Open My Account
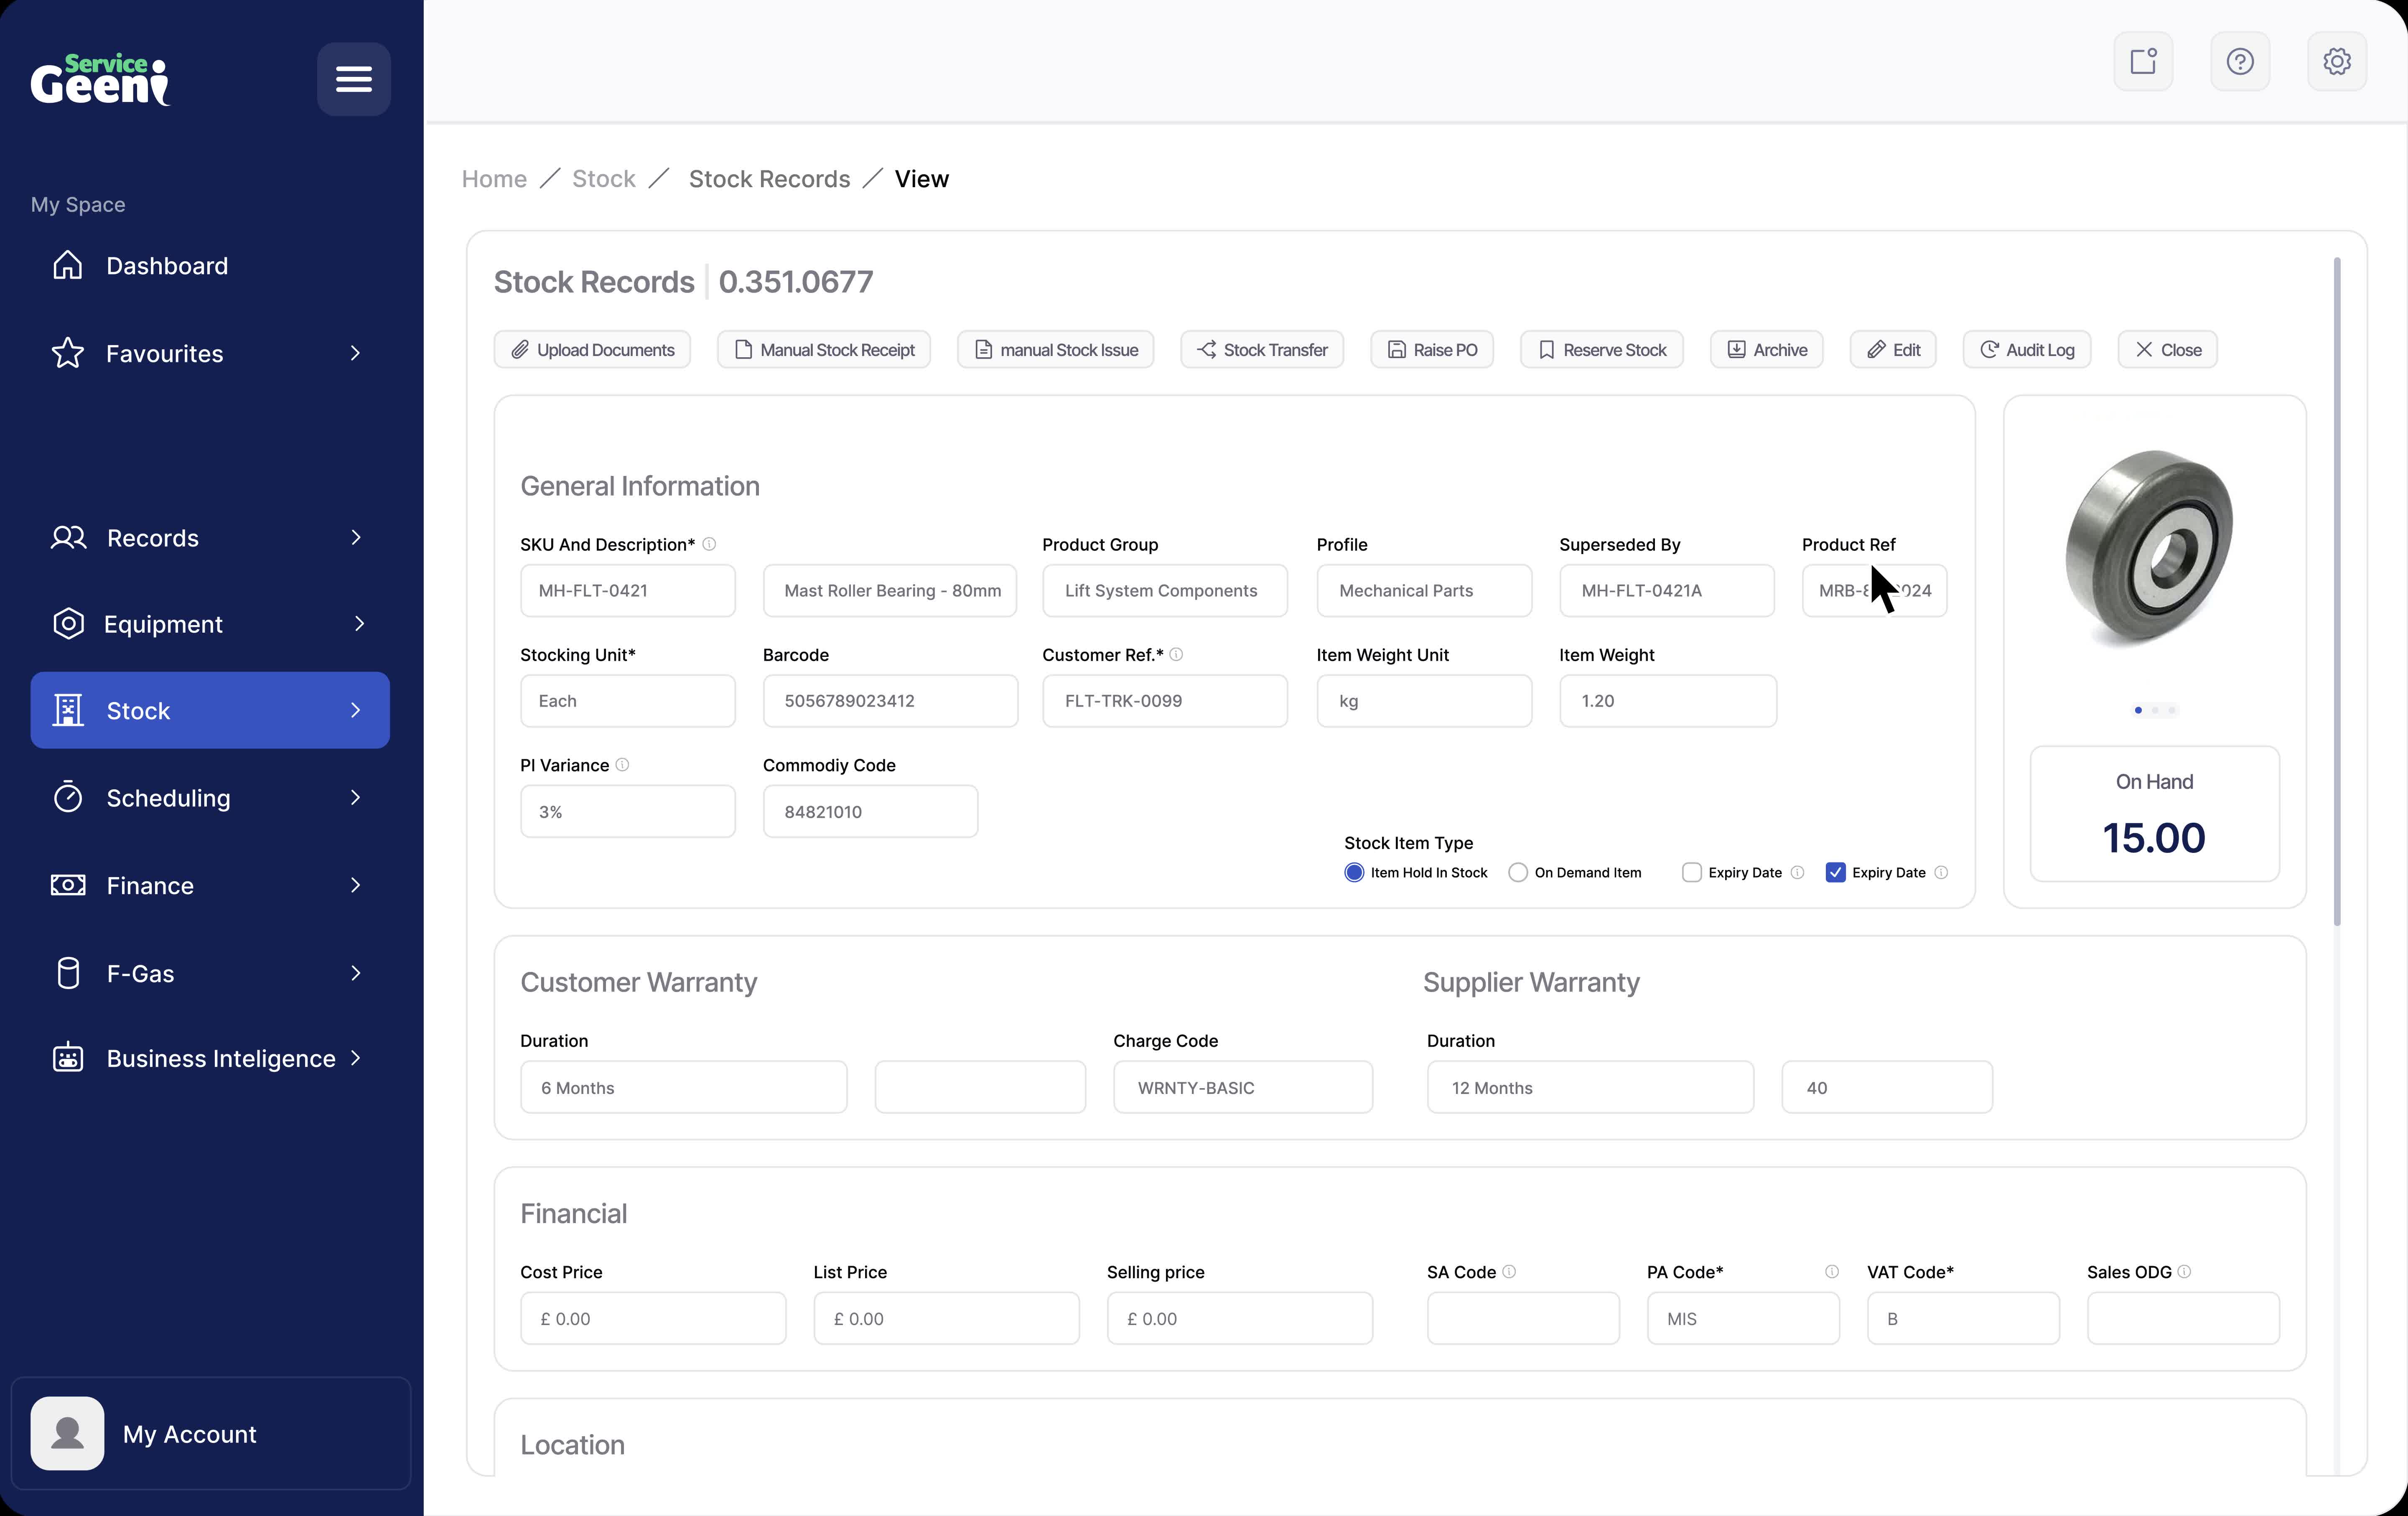 [211, 1433]
